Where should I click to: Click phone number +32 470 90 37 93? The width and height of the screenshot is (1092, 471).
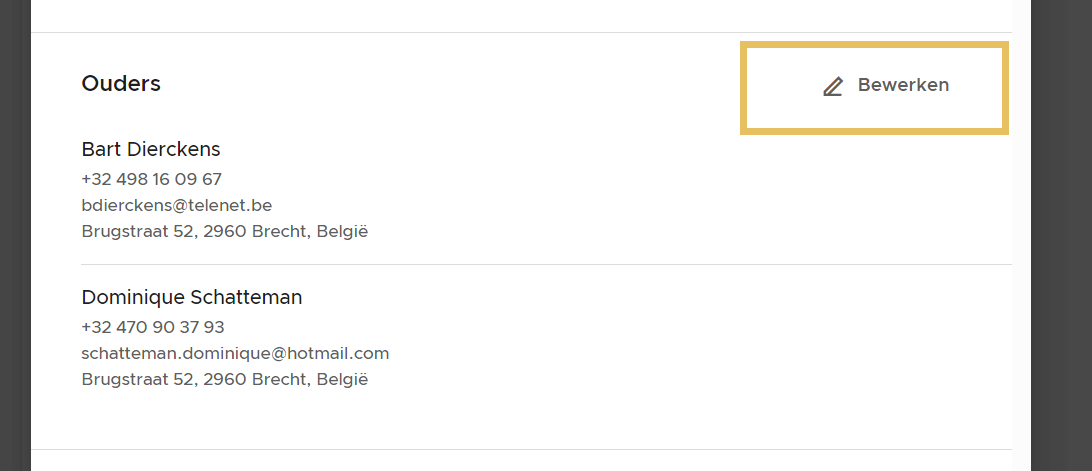click(153, 327)
